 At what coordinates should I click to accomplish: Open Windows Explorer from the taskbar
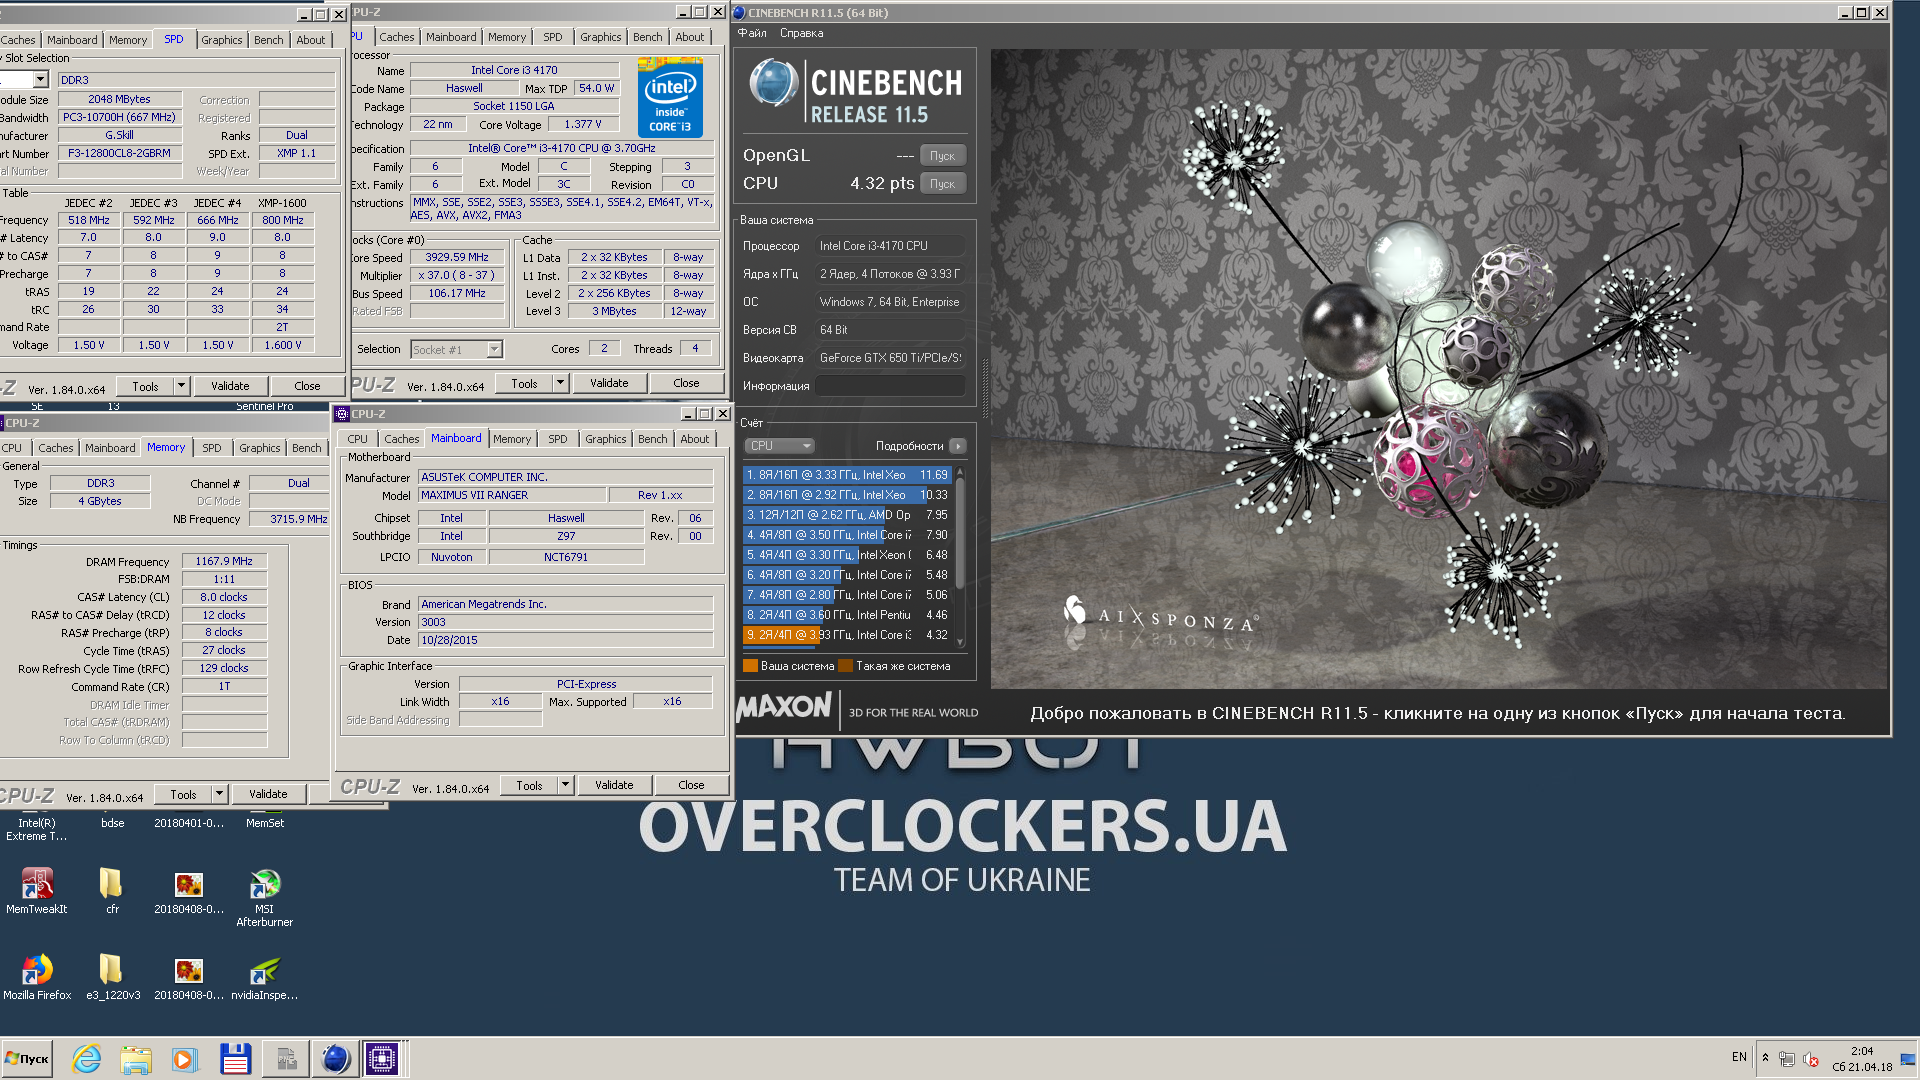pos(135,1058)
